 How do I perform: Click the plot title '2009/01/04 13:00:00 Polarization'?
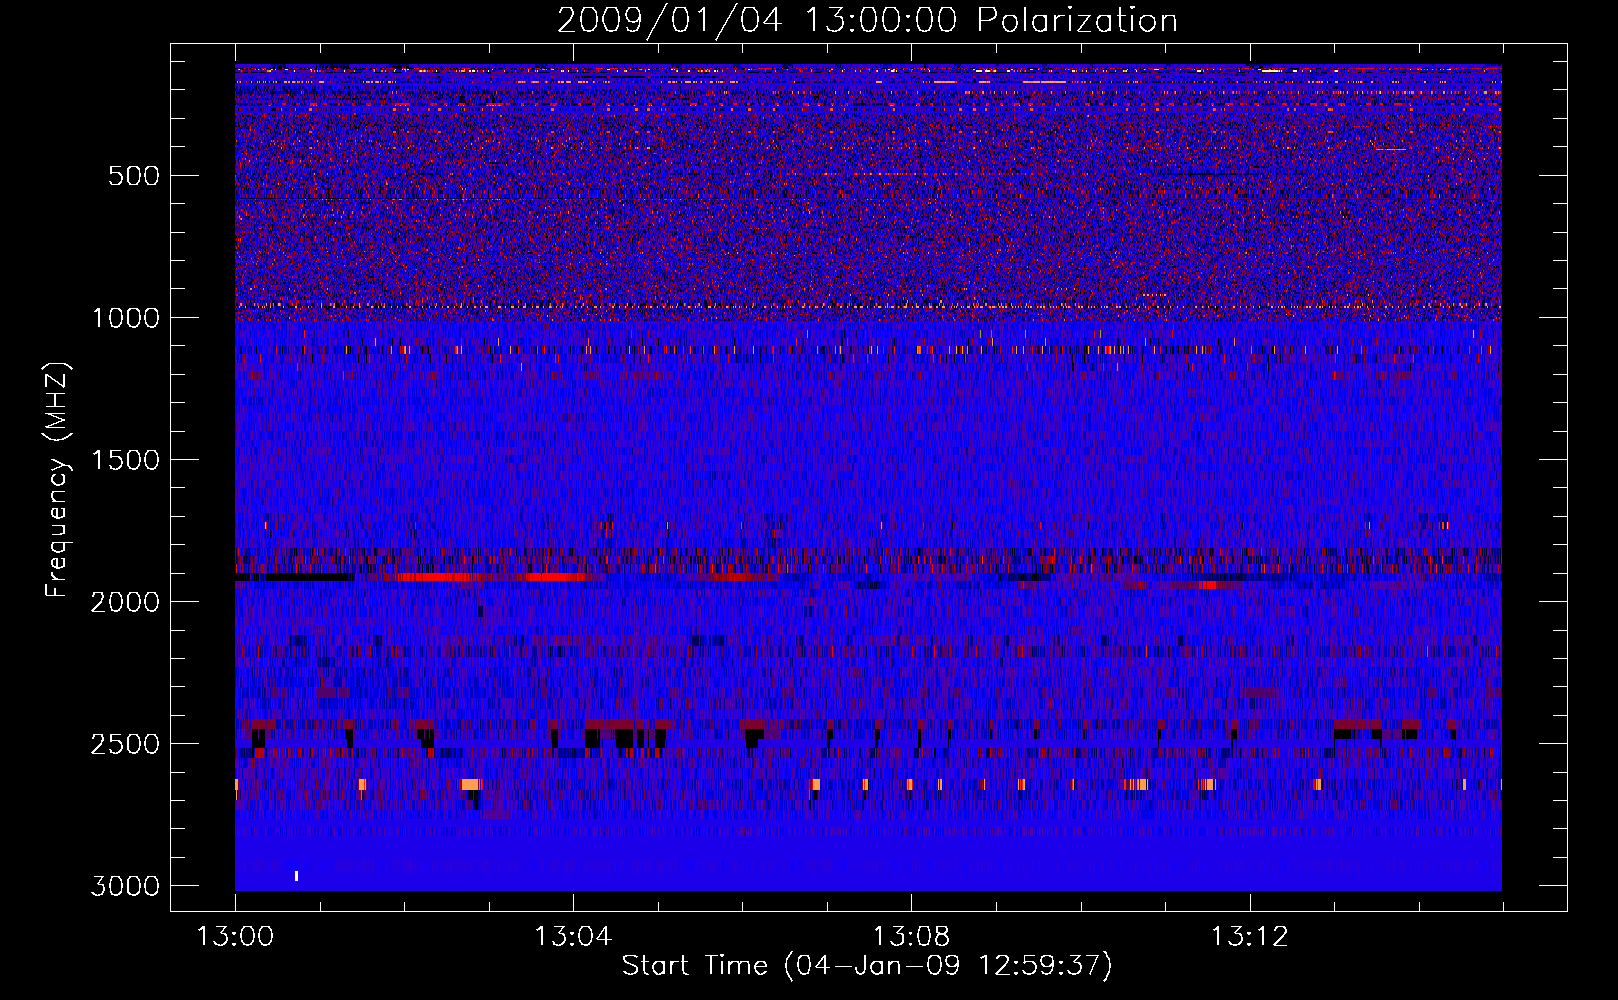click(867, 20)
